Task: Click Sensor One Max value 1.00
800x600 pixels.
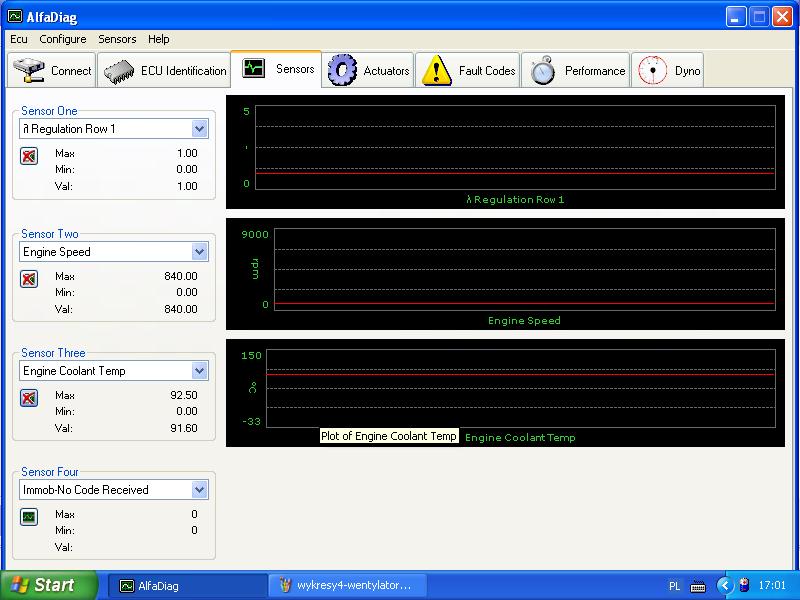Action: click(x=187, y=153)
